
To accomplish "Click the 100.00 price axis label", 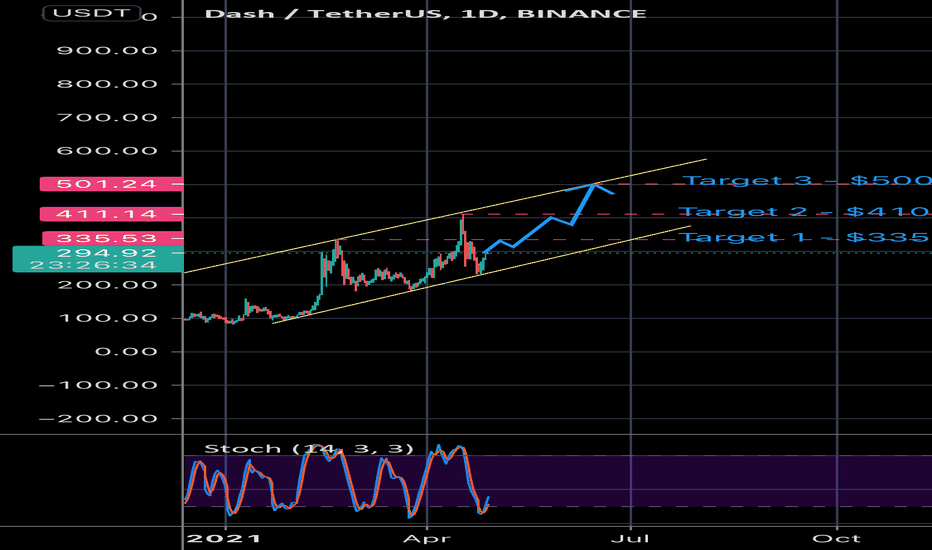I will point(108,318).
